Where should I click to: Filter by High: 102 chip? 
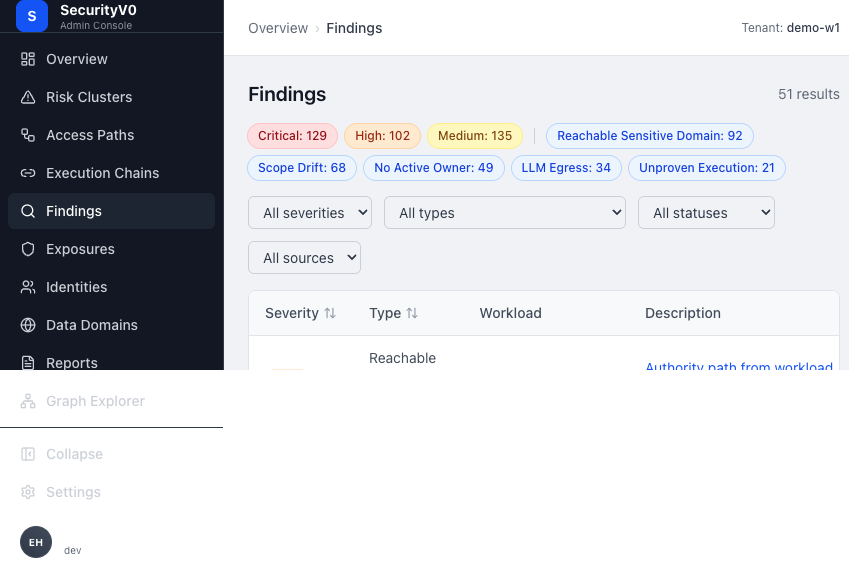[x=382, y=136]
